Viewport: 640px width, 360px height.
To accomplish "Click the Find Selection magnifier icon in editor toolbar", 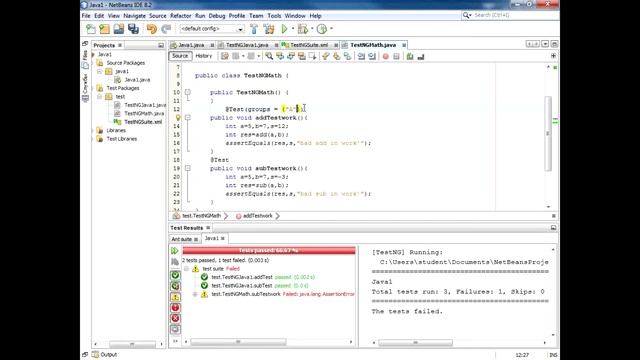I will coord(269,56).
